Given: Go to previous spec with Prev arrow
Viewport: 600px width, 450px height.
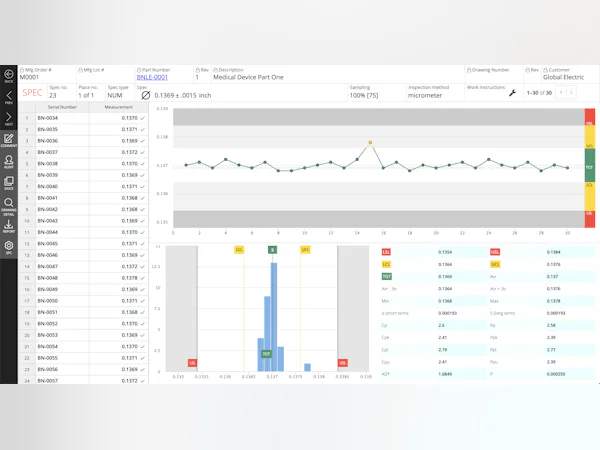Looking at the screenshot, I should pyautogui.click(x=8, y=97).
